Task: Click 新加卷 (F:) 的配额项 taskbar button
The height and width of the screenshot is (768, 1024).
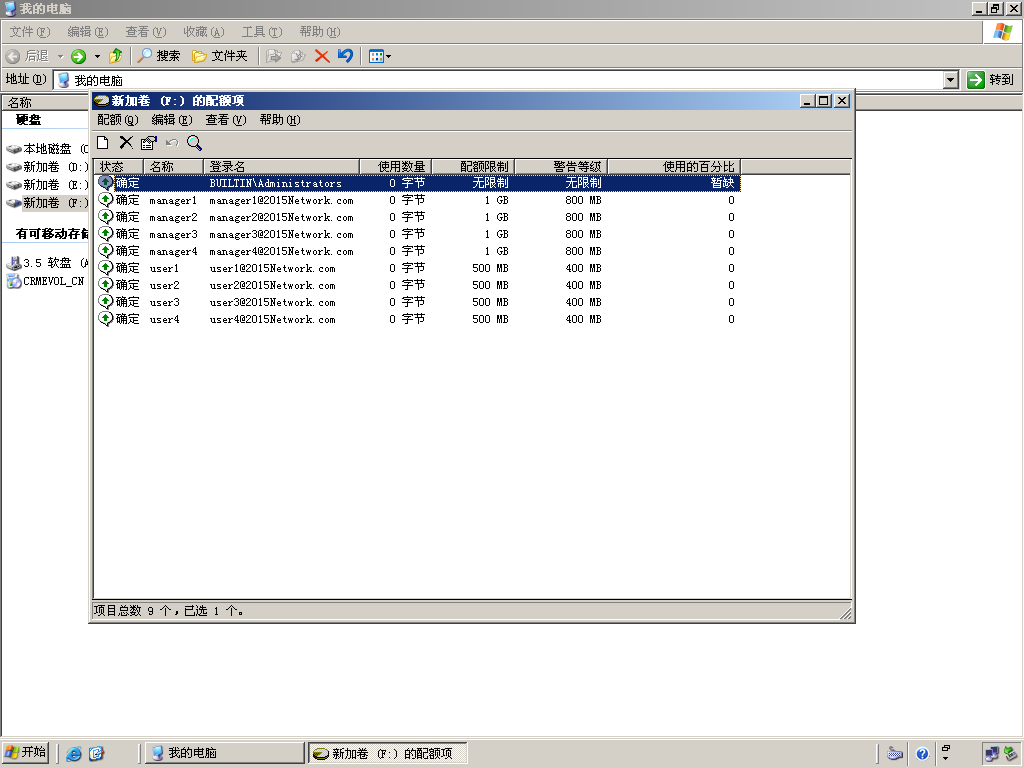Action: (387, 753)
